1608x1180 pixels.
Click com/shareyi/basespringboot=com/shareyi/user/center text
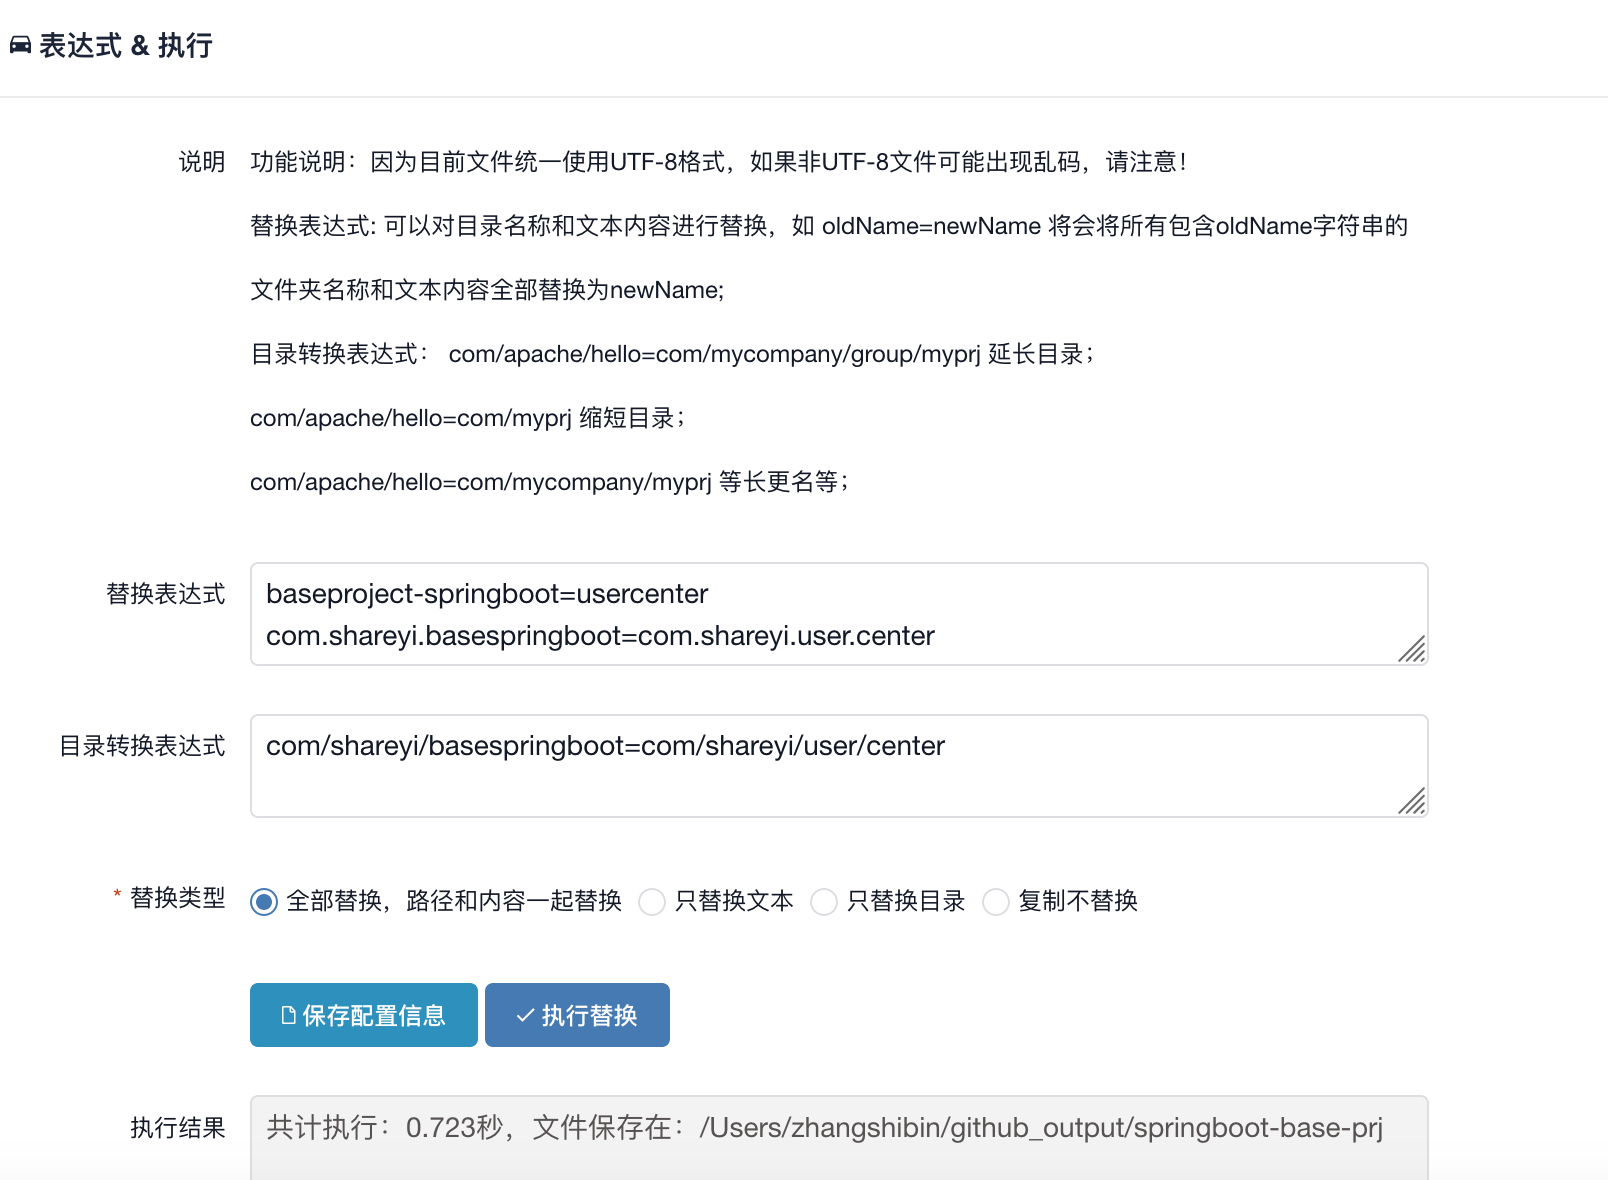coord(605,746)
